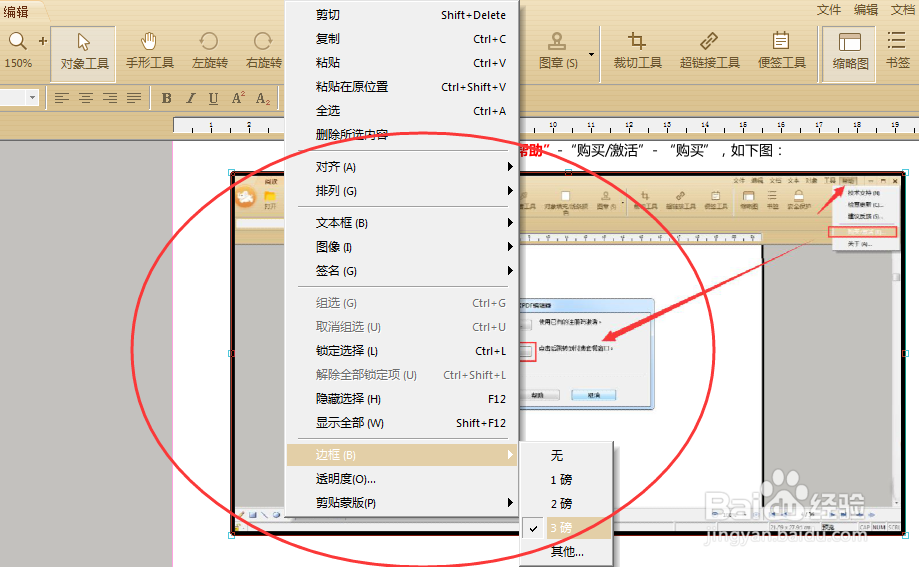919x567 pixels.
Task: Open the 文件 menu at top right
Action: (829, 10)
